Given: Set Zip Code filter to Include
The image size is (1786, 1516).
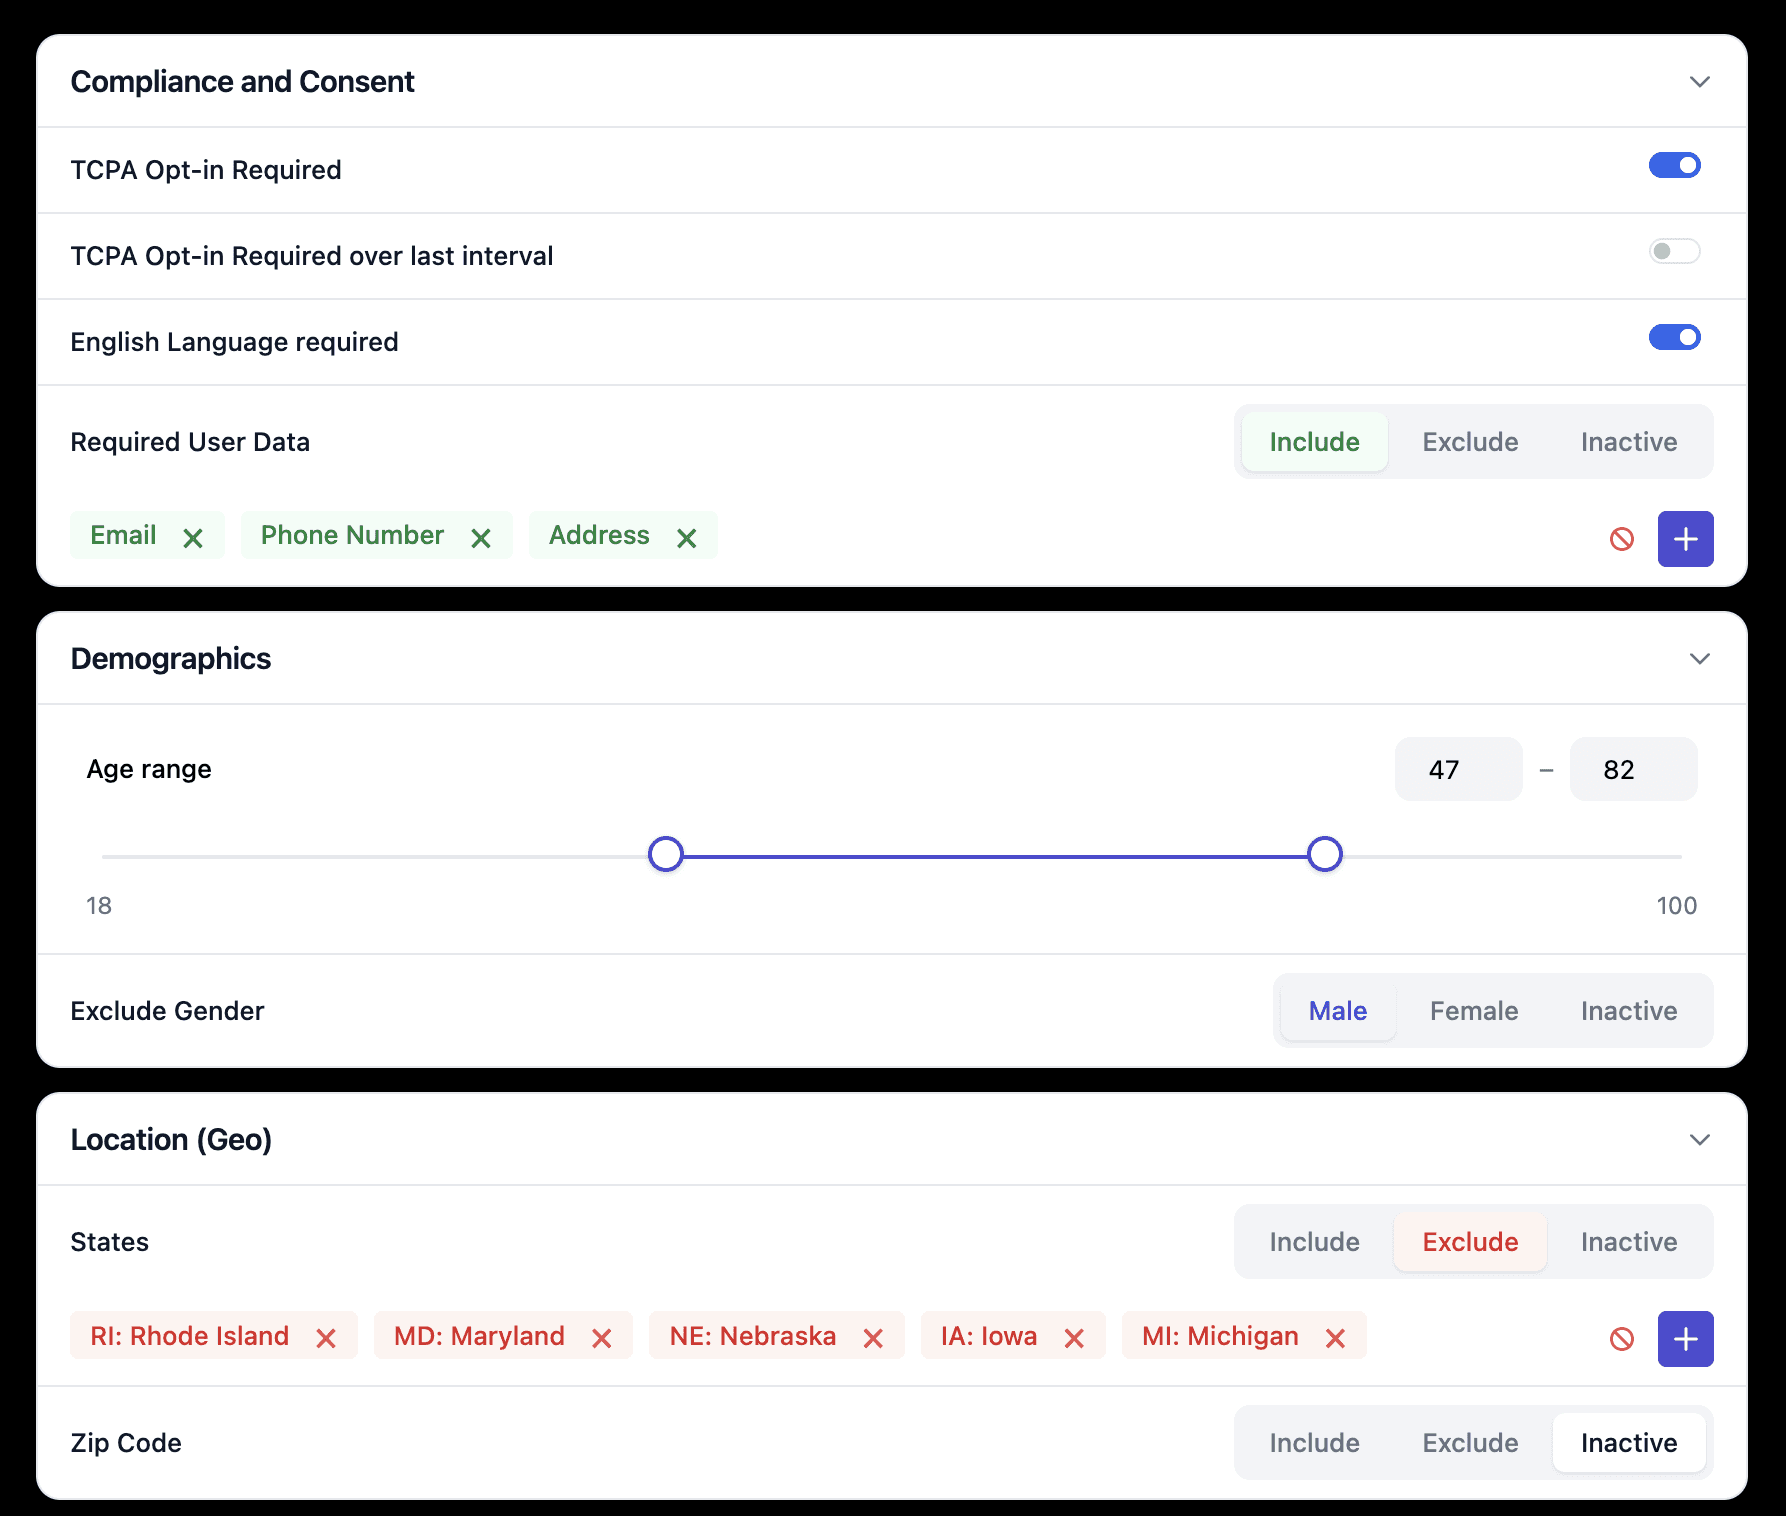Looking at the screenshot, I should coord(1314,1443).
